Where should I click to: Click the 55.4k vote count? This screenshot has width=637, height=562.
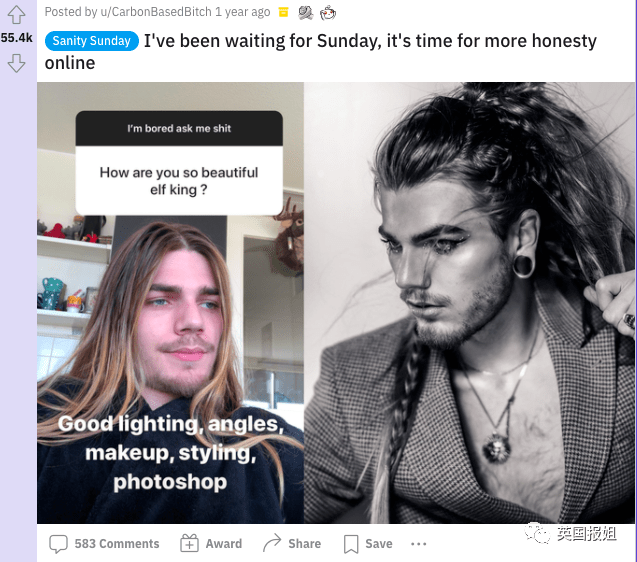[16, 38]
